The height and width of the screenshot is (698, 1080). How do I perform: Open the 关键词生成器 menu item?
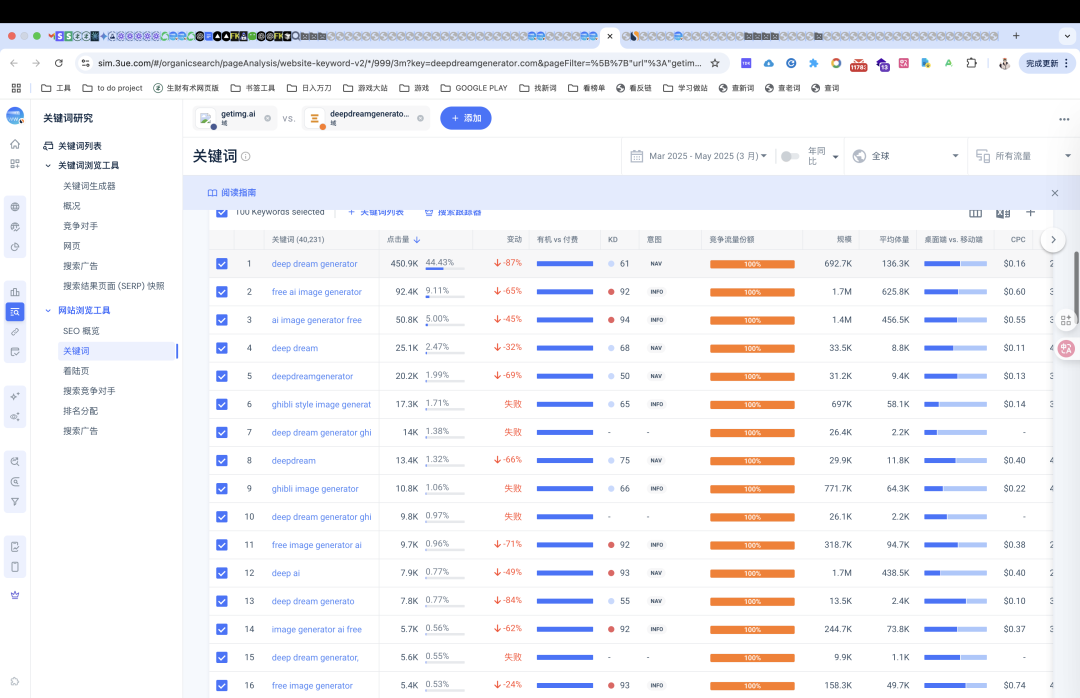pyautogui.click(x=90, y=186)
